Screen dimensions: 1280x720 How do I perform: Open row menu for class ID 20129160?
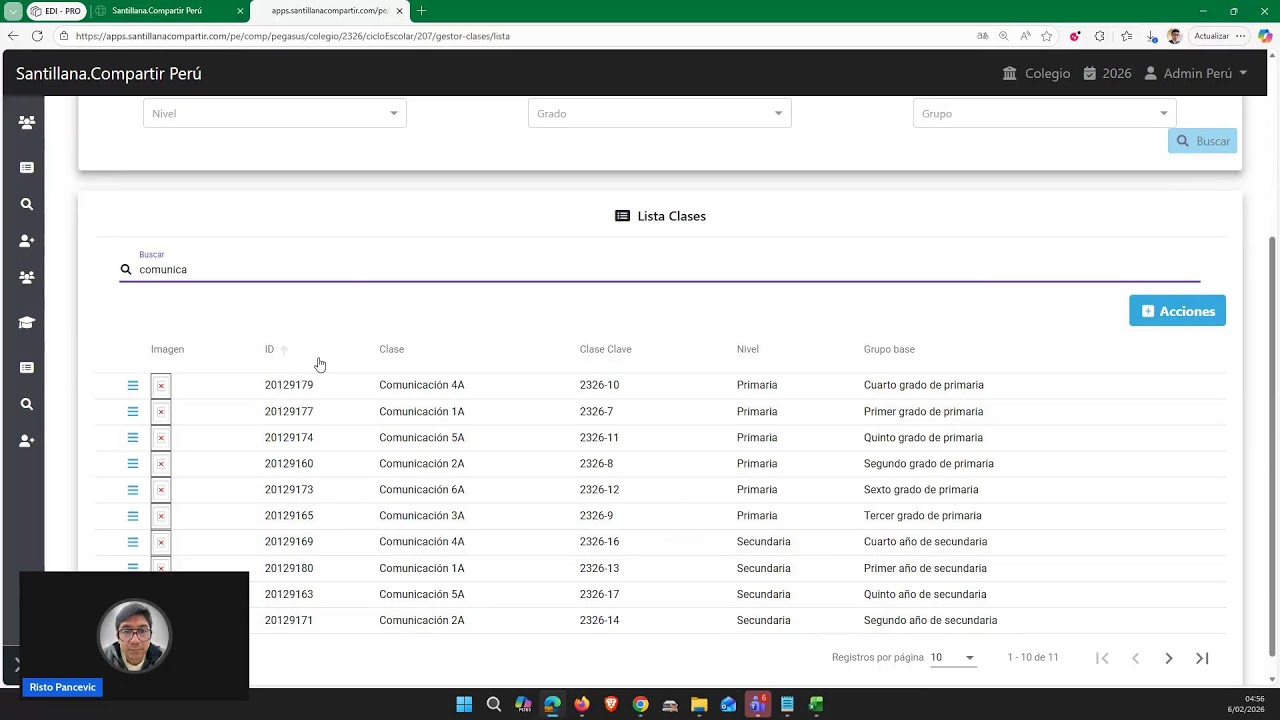(132, 463)
